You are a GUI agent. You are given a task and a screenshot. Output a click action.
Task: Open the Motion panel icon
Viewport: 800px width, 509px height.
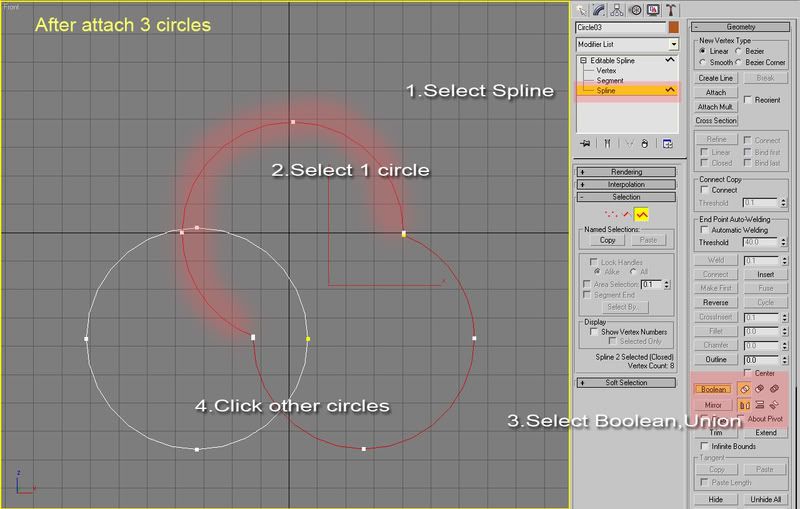(636, 9)
